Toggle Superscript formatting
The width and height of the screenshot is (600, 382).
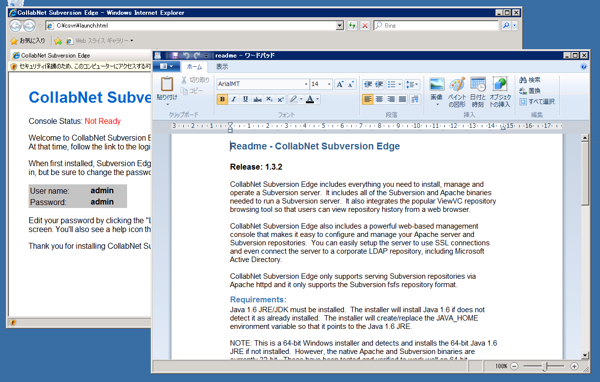280,100
